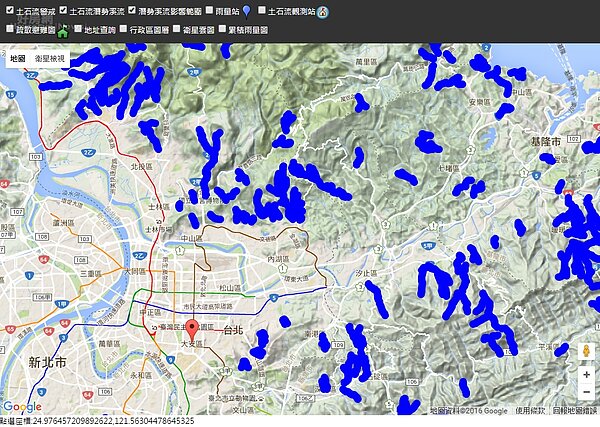The width and height of the screenshot is (600, 427).
Task: Uncheck the 潛勢溪流影響範圍 checkbox
Action: [x=132, y=10]
